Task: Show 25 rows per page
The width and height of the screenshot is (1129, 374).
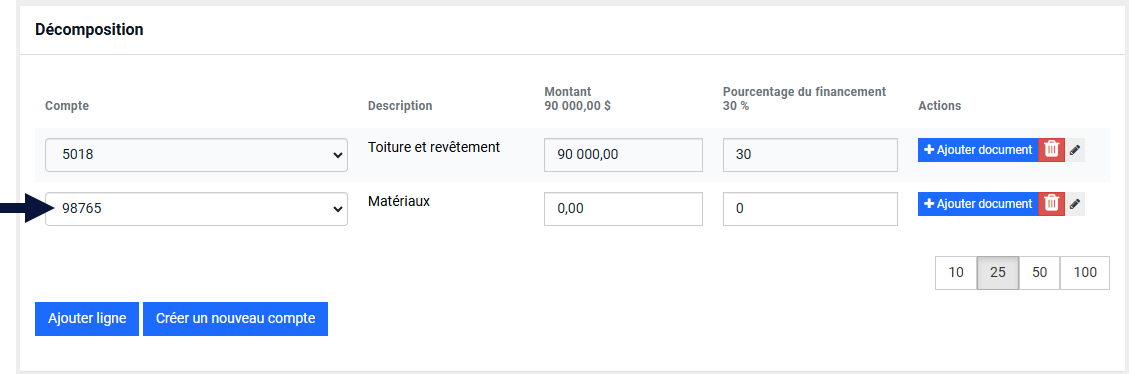Action: click(x=998, y=272)
